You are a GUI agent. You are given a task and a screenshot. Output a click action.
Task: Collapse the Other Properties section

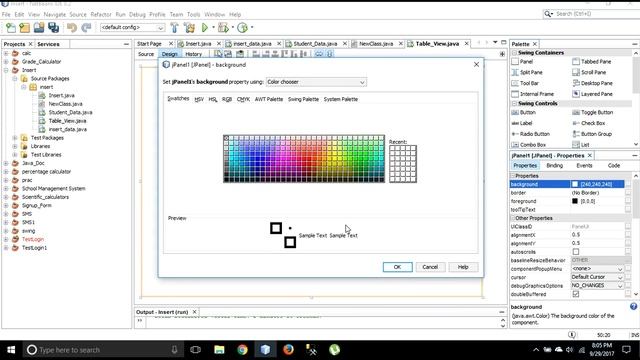pos(512,218)
